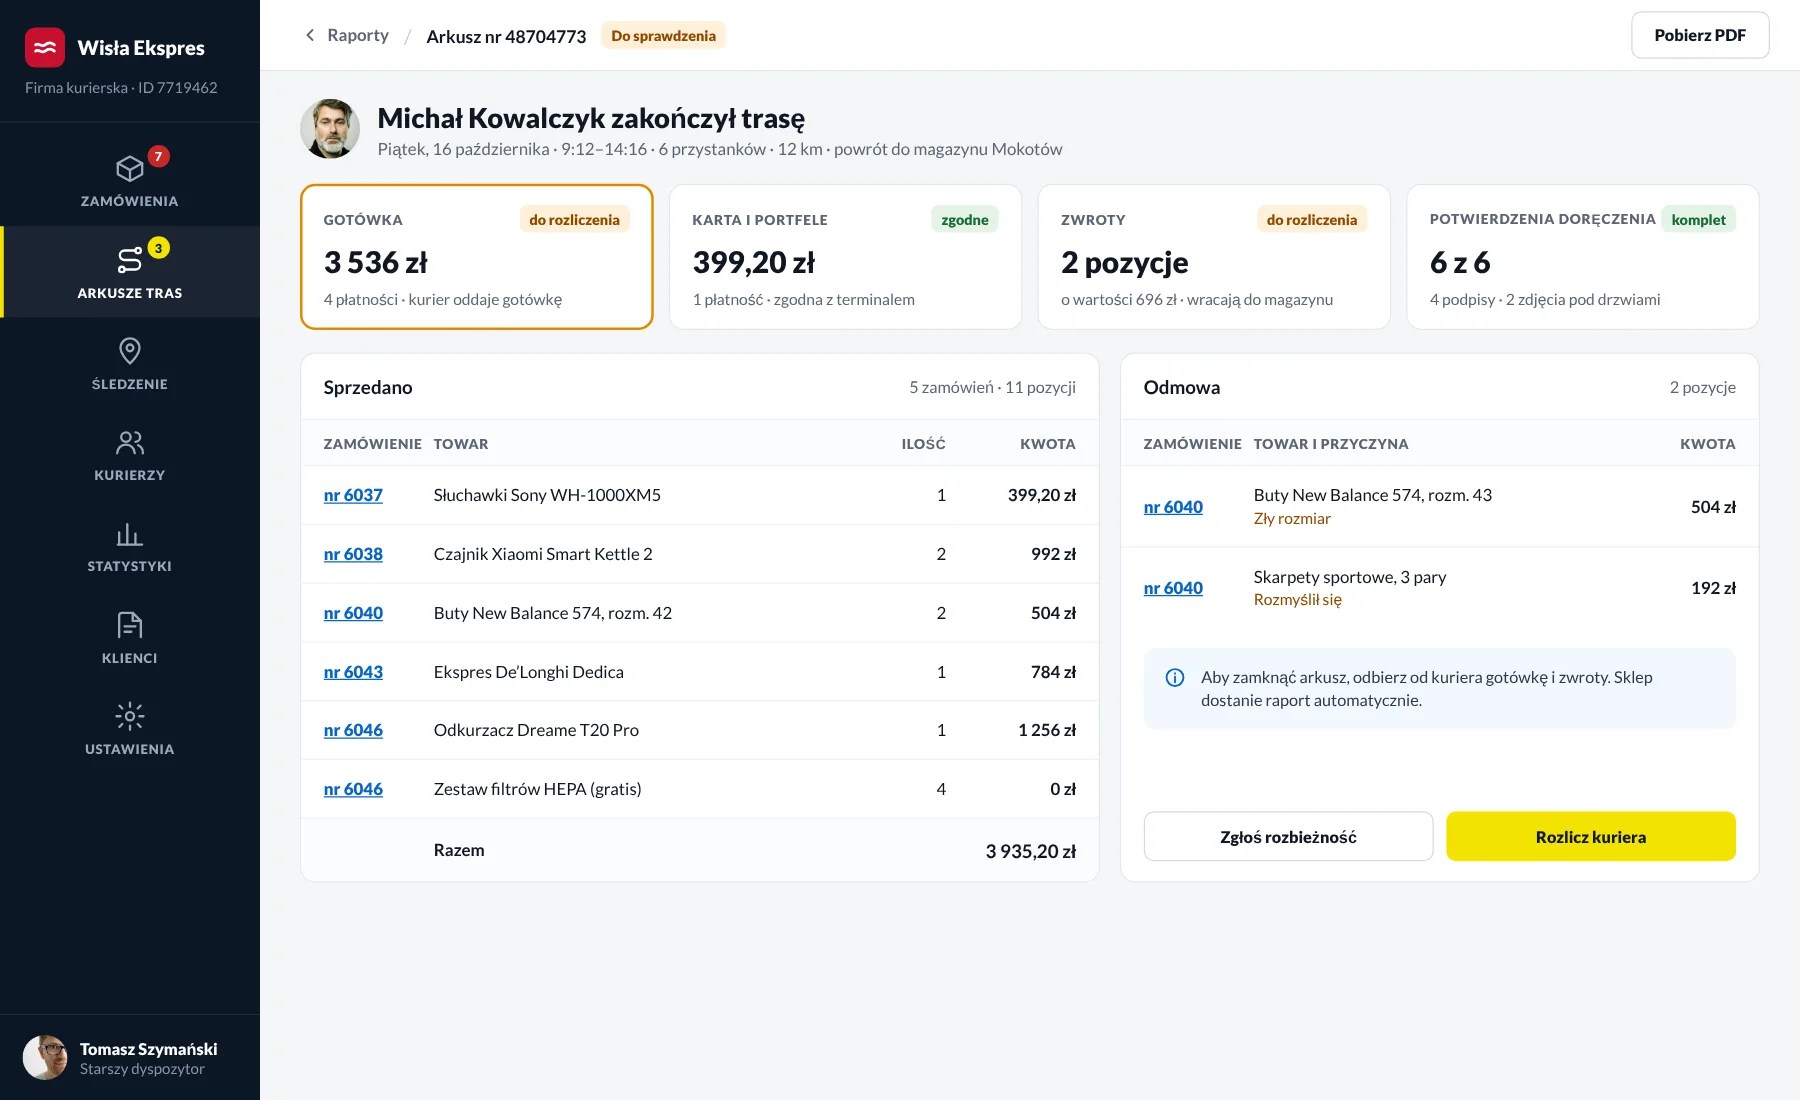Open the Zamówienia box icon
Image resolution: width=1800 pixels, height=1100 pixels.
point(130,168)
